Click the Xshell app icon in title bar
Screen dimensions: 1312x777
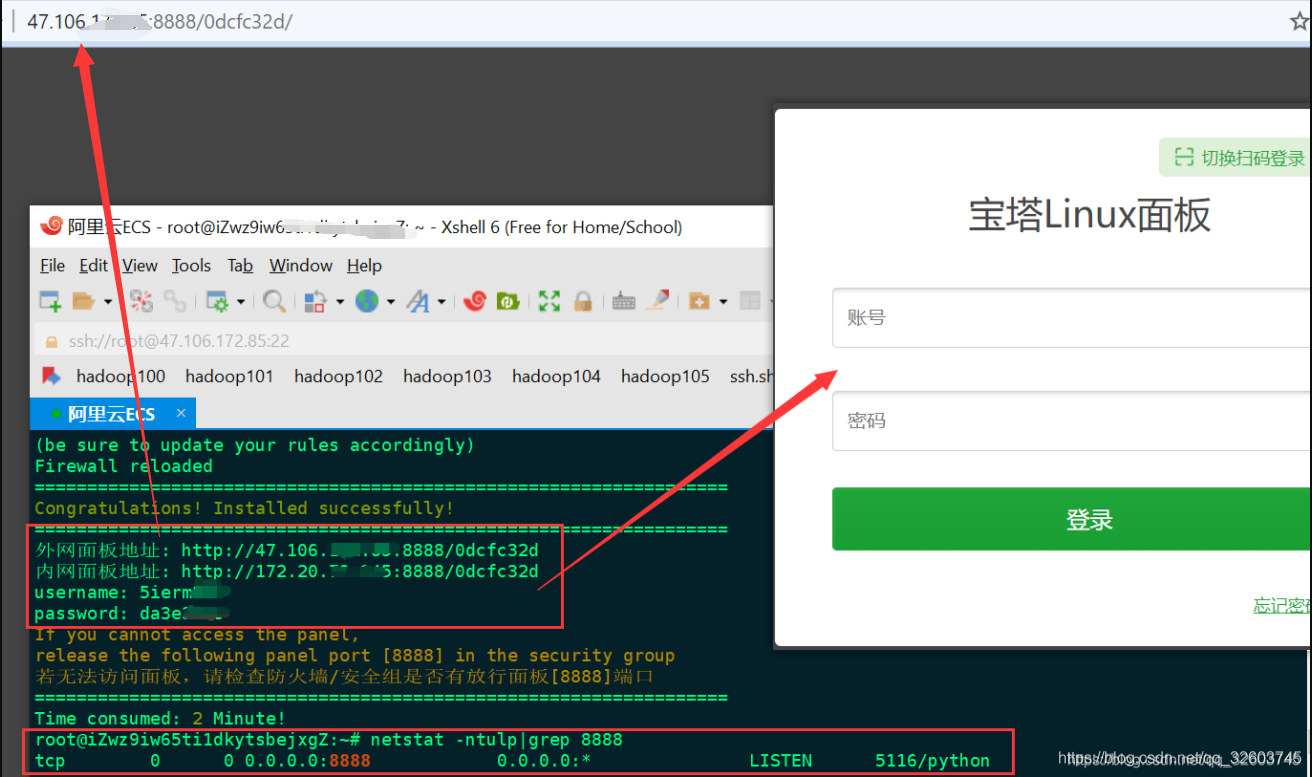51,227
